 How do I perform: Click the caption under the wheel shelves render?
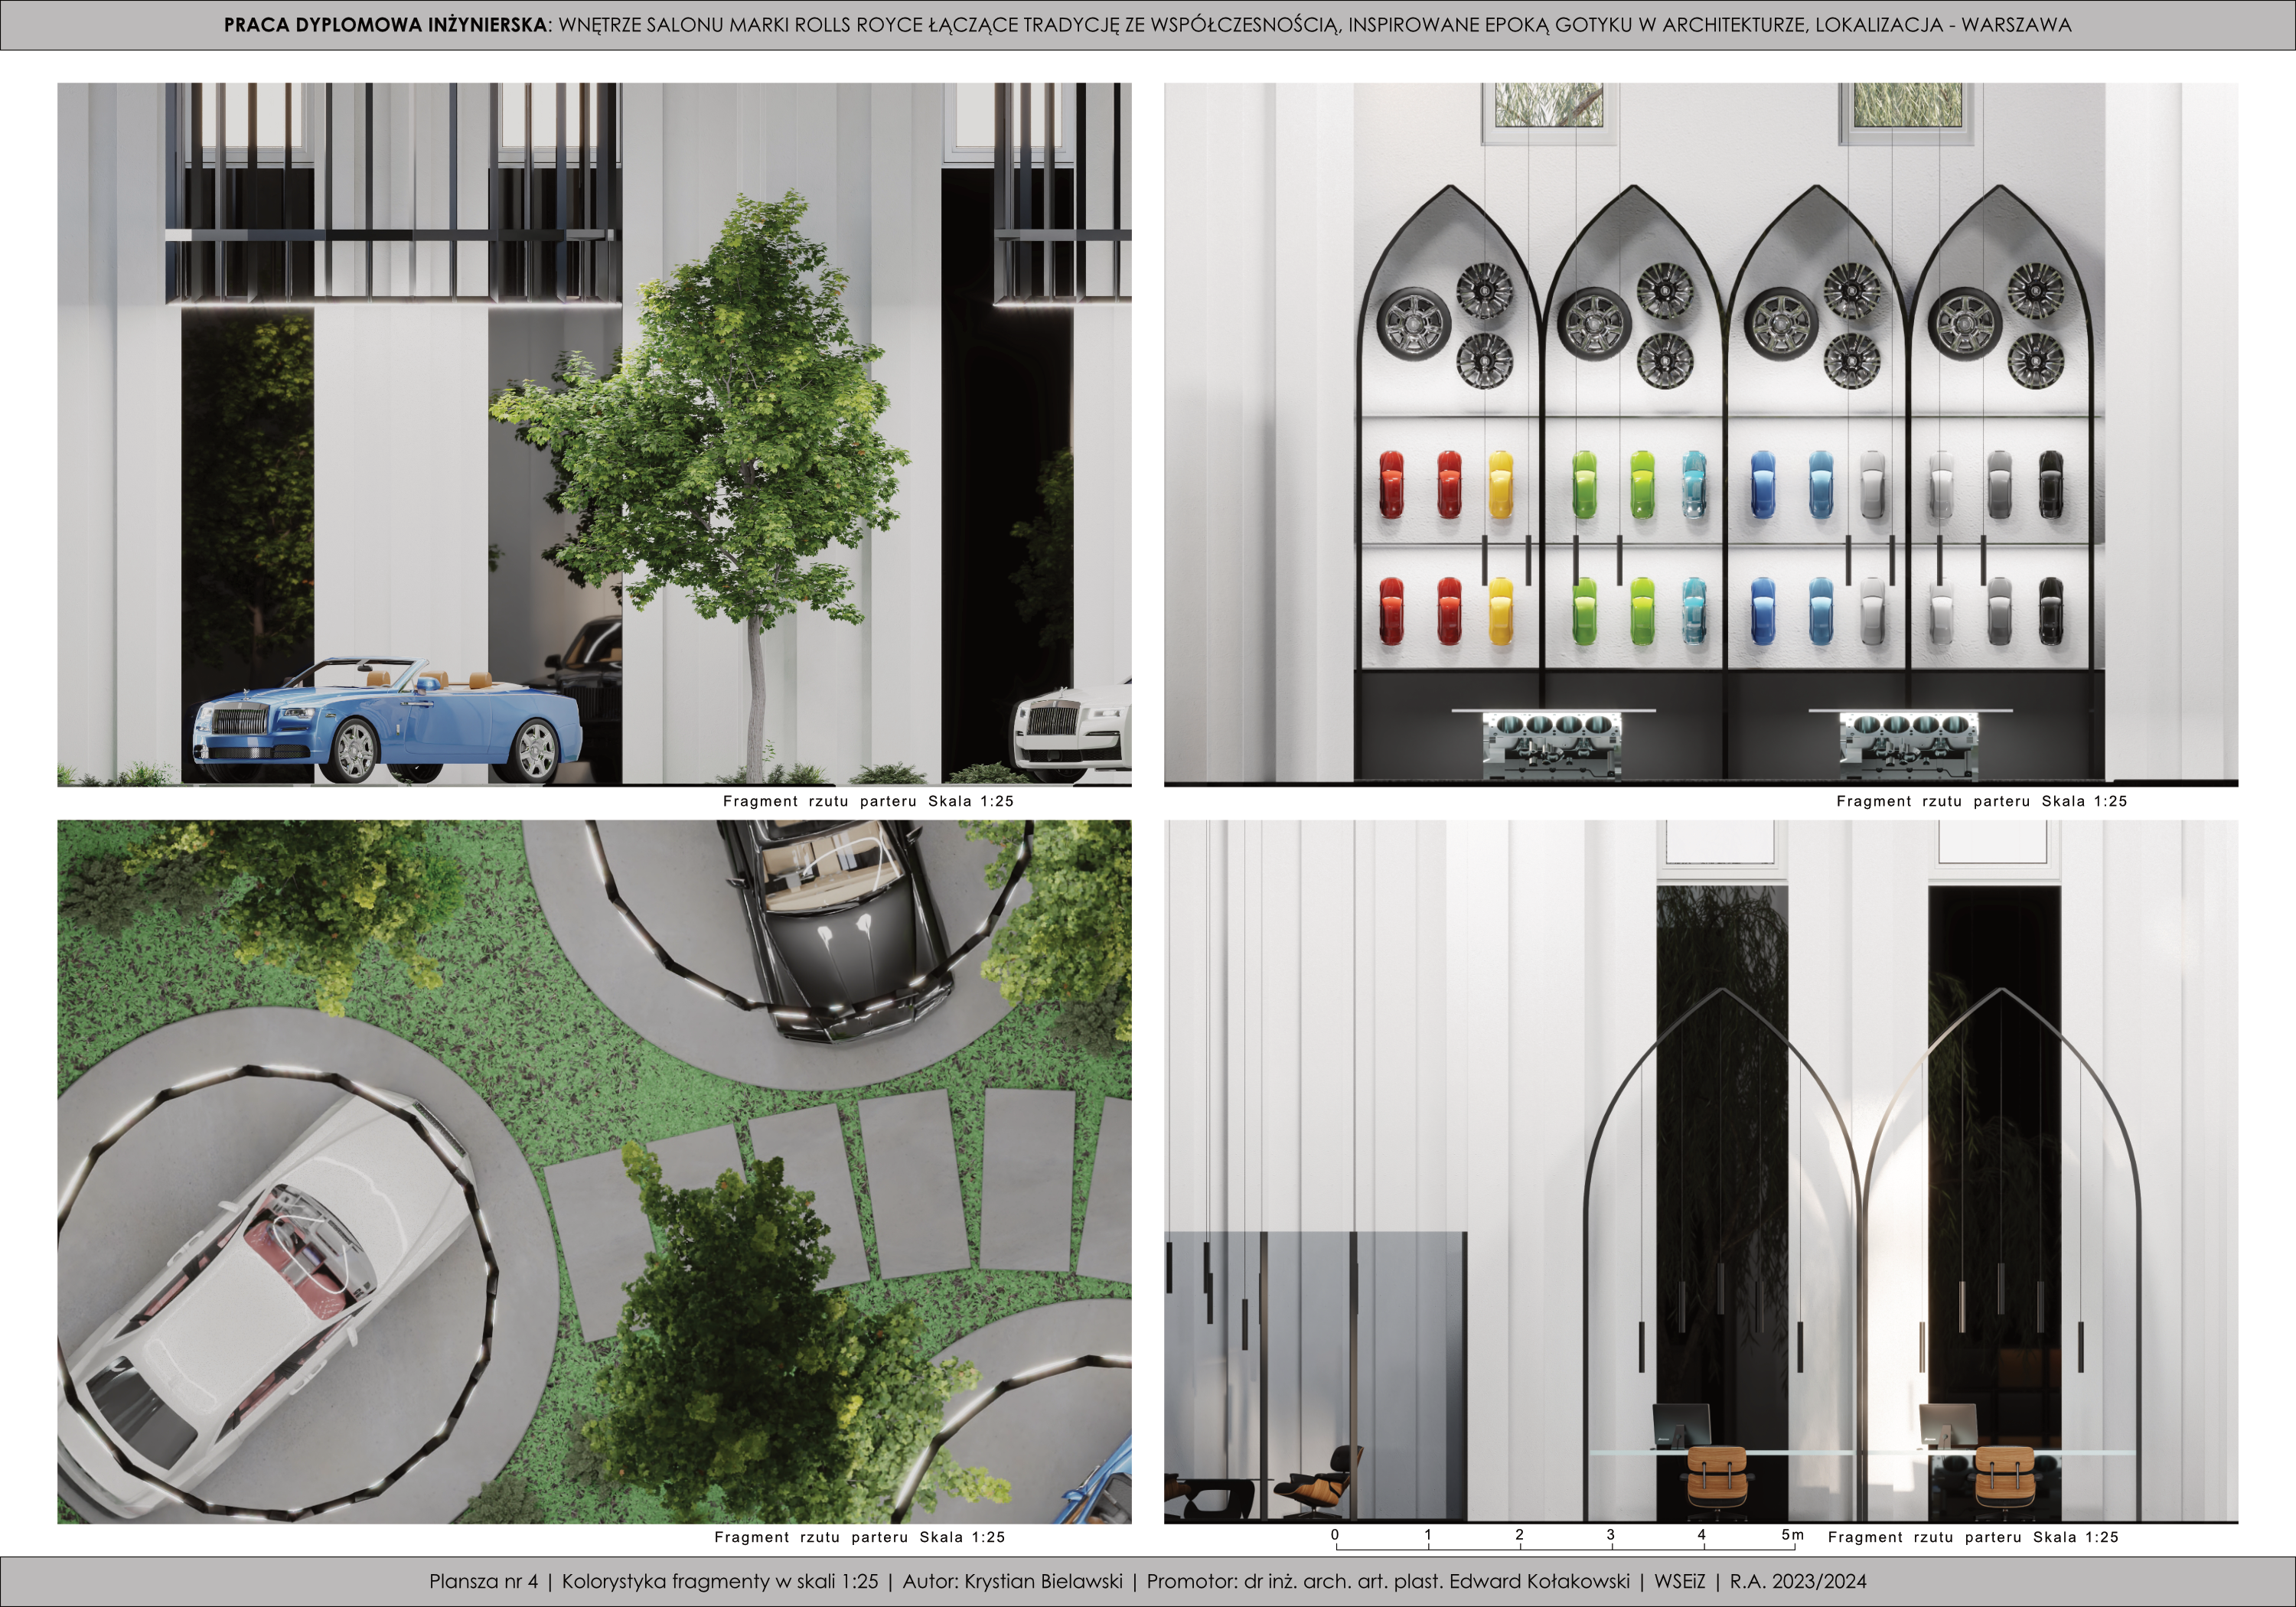1982,801
